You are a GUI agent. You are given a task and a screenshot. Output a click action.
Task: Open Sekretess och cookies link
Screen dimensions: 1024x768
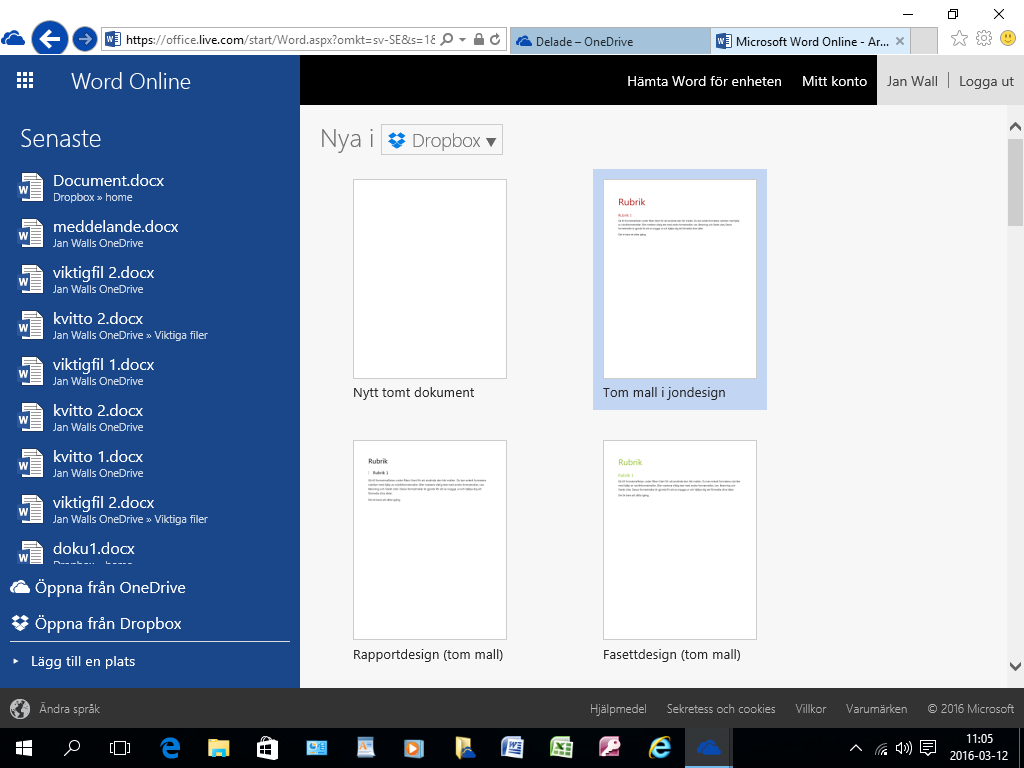[721, 709]
